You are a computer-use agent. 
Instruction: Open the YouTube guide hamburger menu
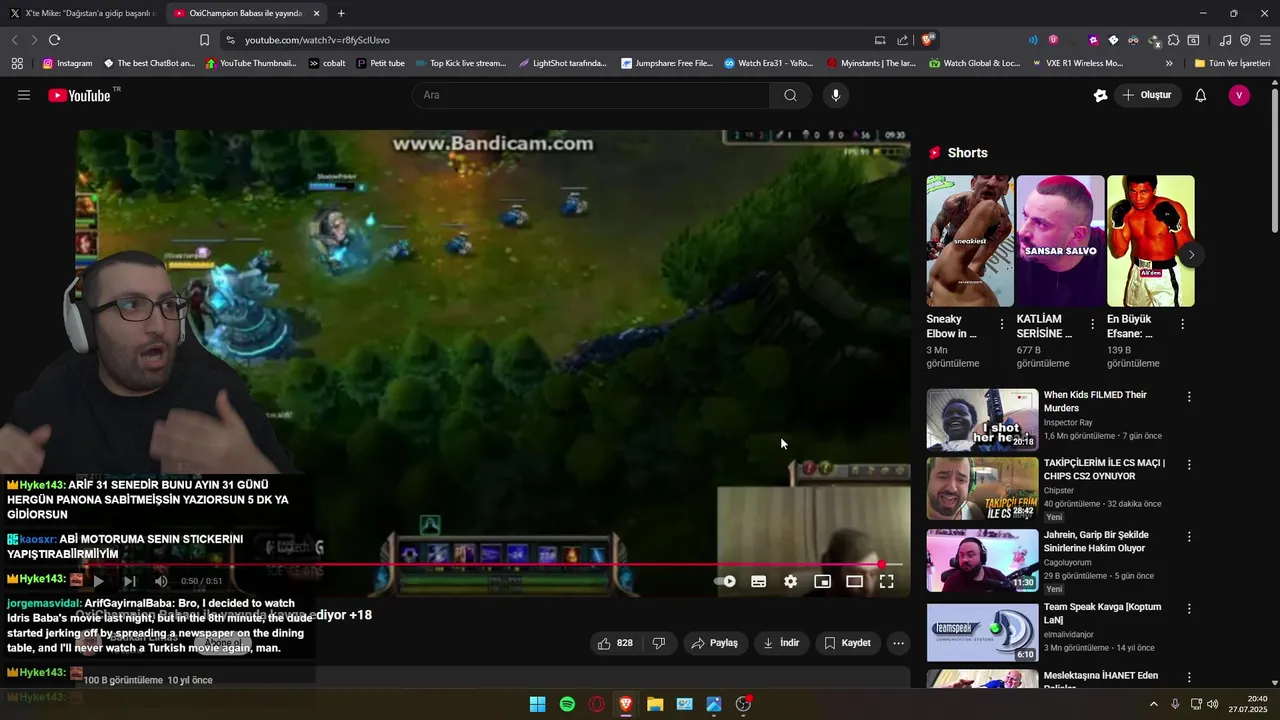tap(24, 95)
